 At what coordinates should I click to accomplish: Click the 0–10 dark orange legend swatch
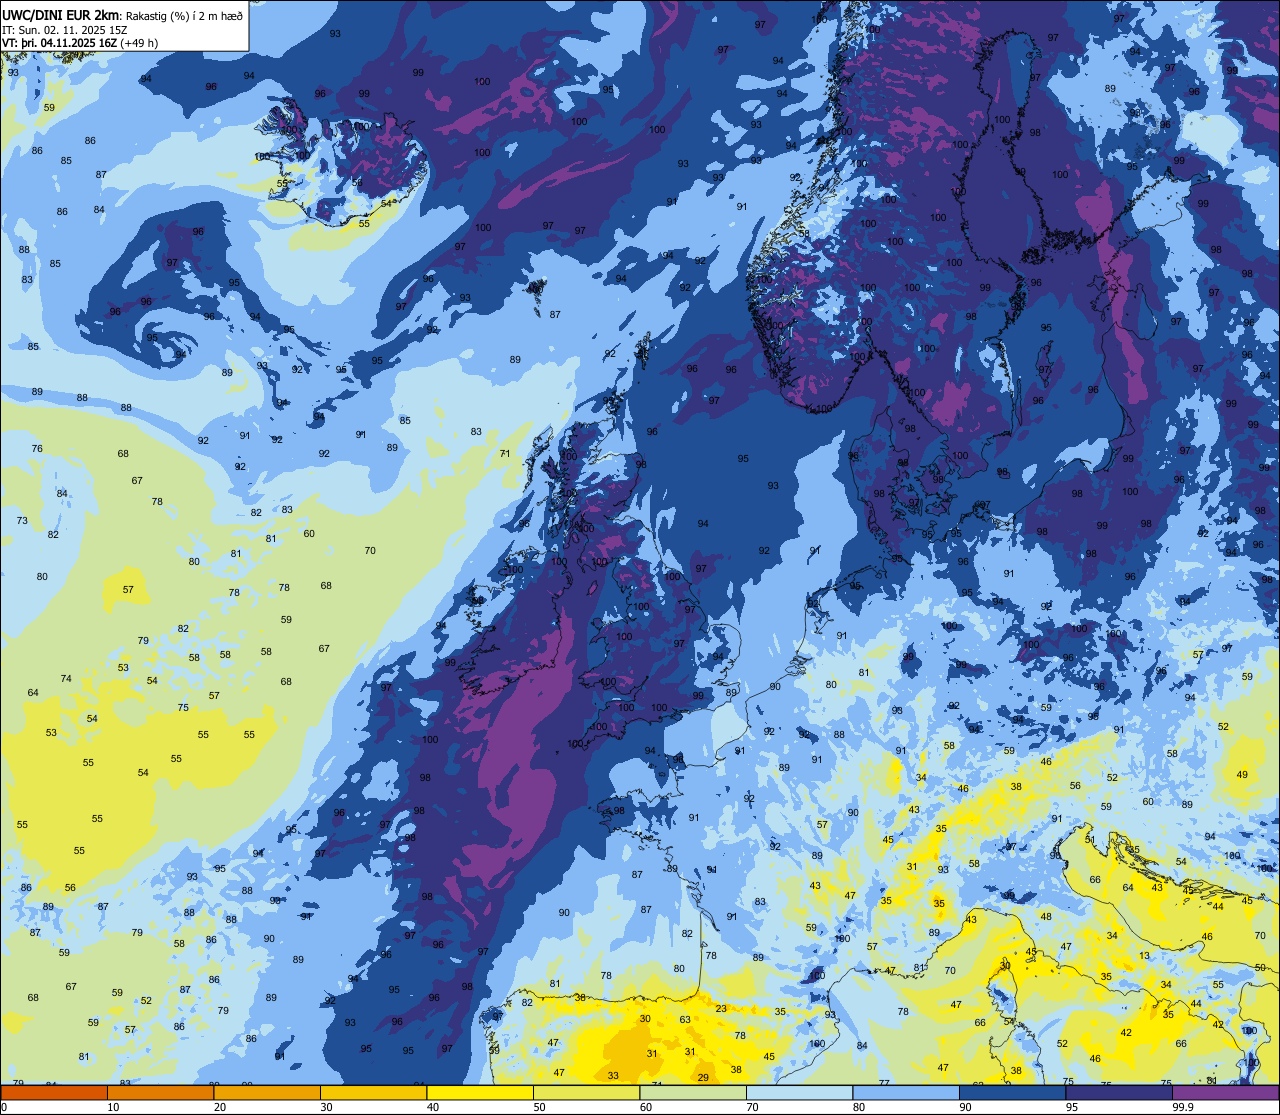(54, 1093)
